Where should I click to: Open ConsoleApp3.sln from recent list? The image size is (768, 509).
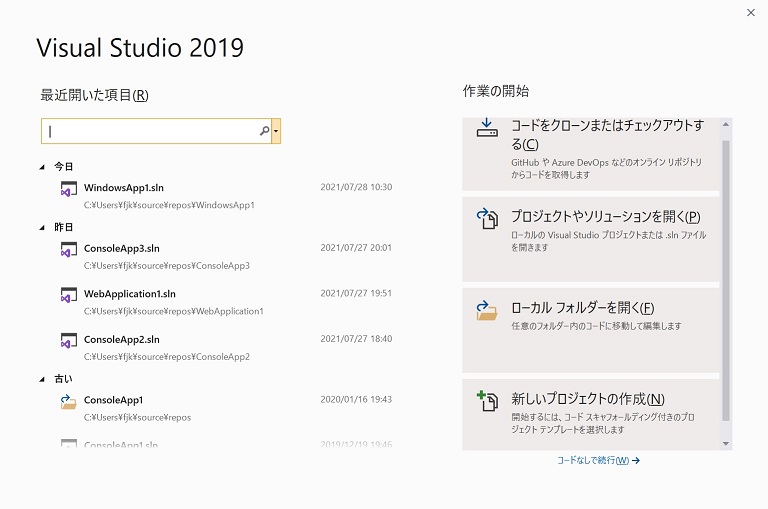coord(226,256)
